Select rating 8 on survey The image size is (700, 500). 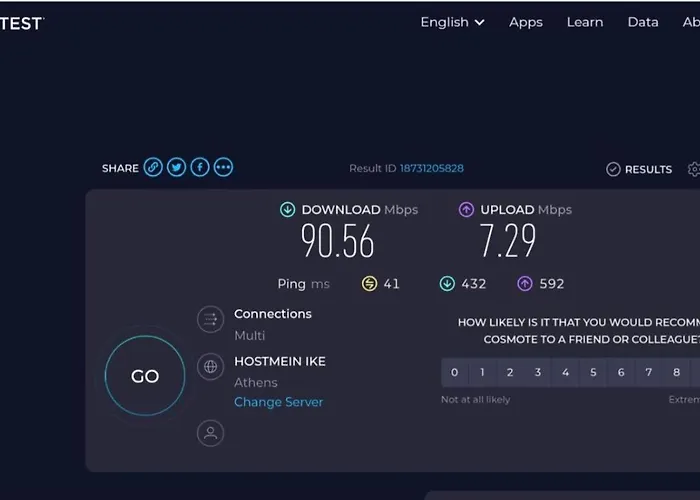click(x=677, y=373)
